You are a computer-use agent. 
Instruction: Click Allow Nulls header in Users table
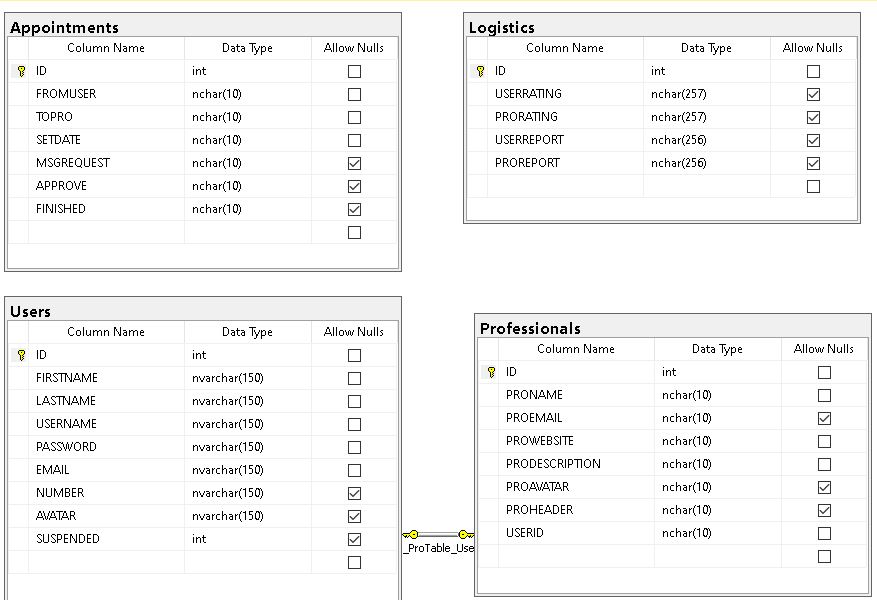click(x=354, y=332)
